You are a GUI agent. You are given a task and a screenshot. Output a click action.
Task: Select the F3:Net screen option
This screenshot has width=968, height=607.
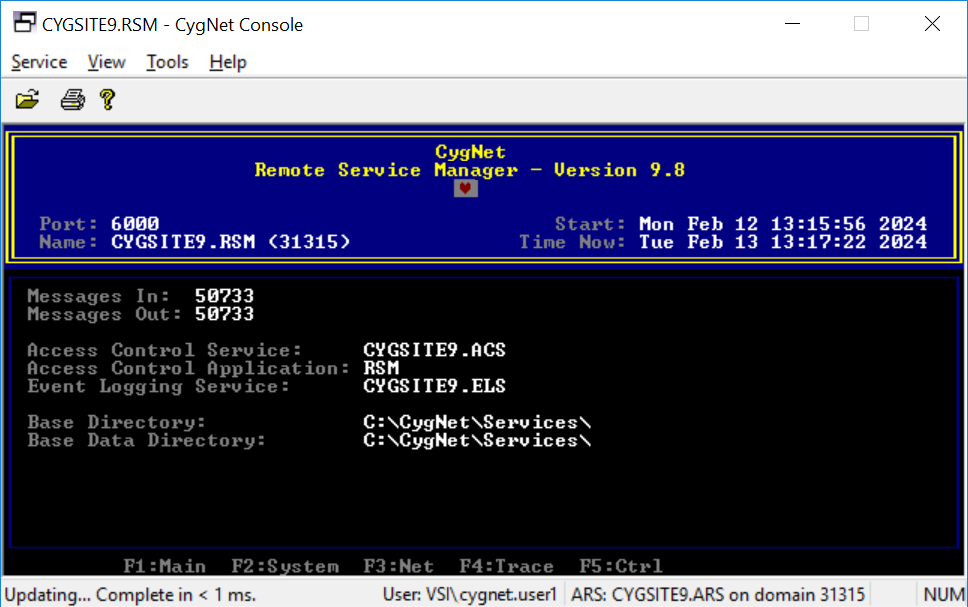click(x=399, y=566)
